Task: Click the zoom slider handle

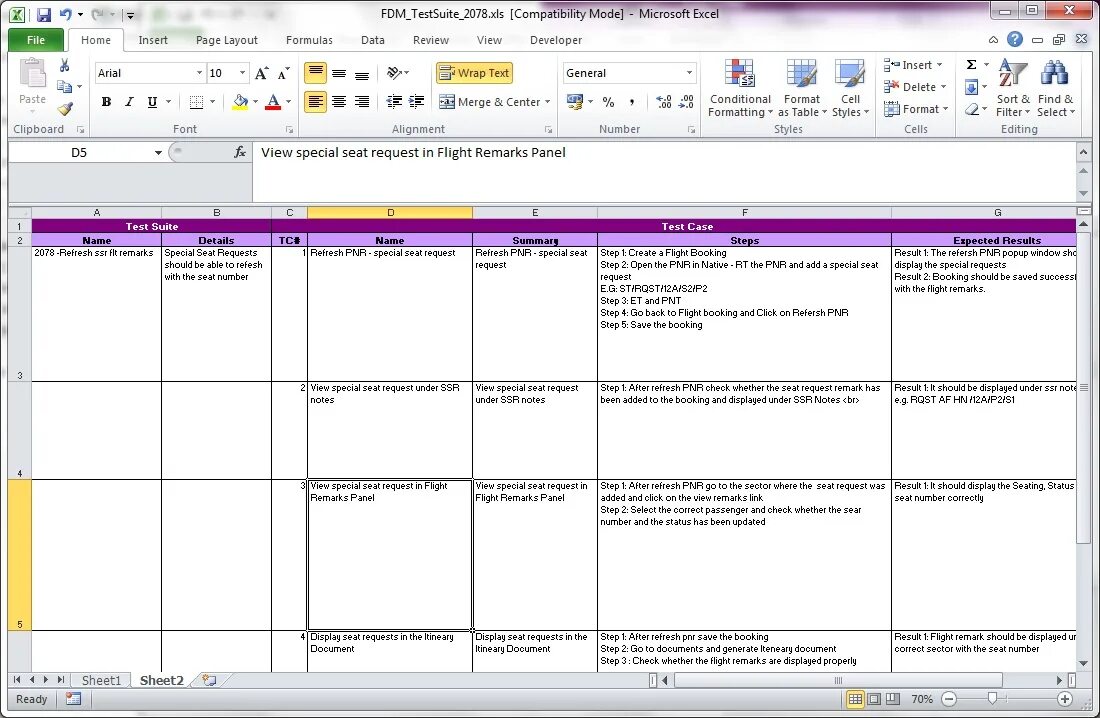Action: (x=992, y=698)
